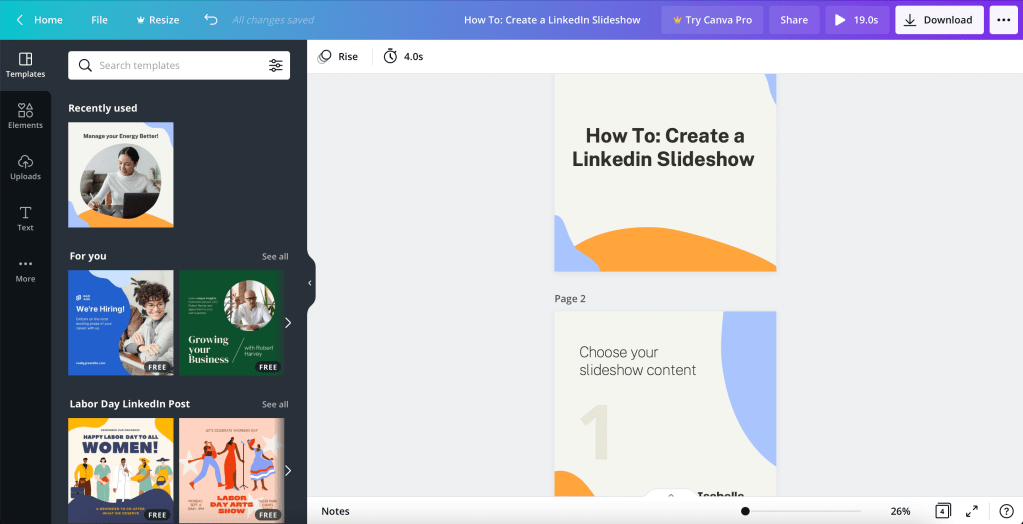
Task: Select the Text tool in sidebar
Action: (25, 218)
